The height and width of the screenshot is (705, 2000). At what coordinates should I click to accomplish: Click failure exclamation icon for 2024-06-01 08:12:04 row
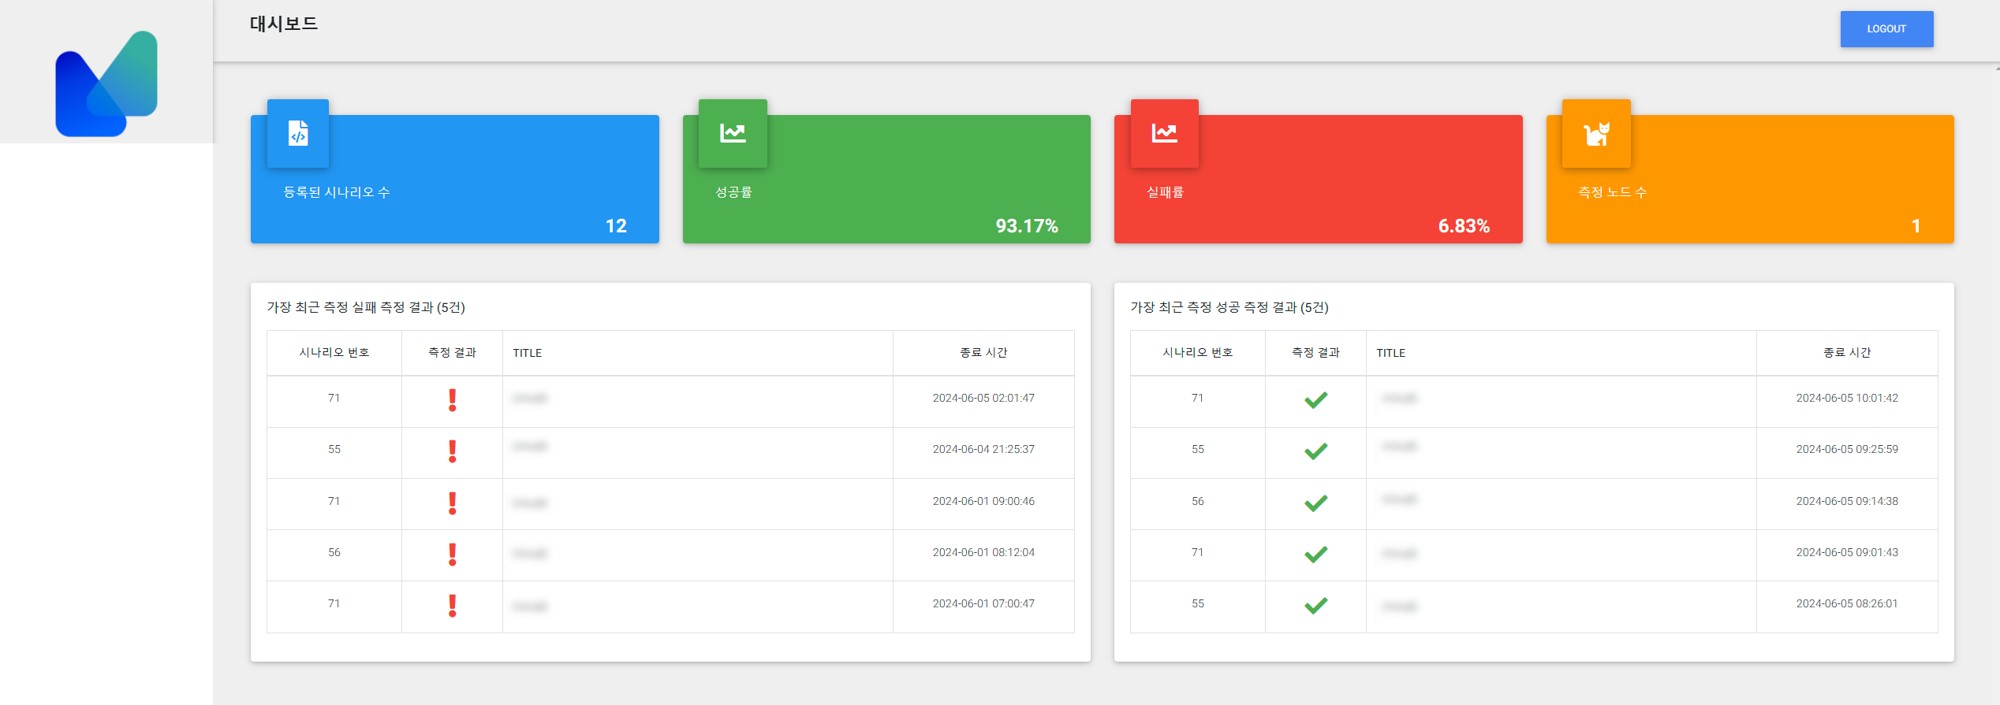click(x=452, y=554)
